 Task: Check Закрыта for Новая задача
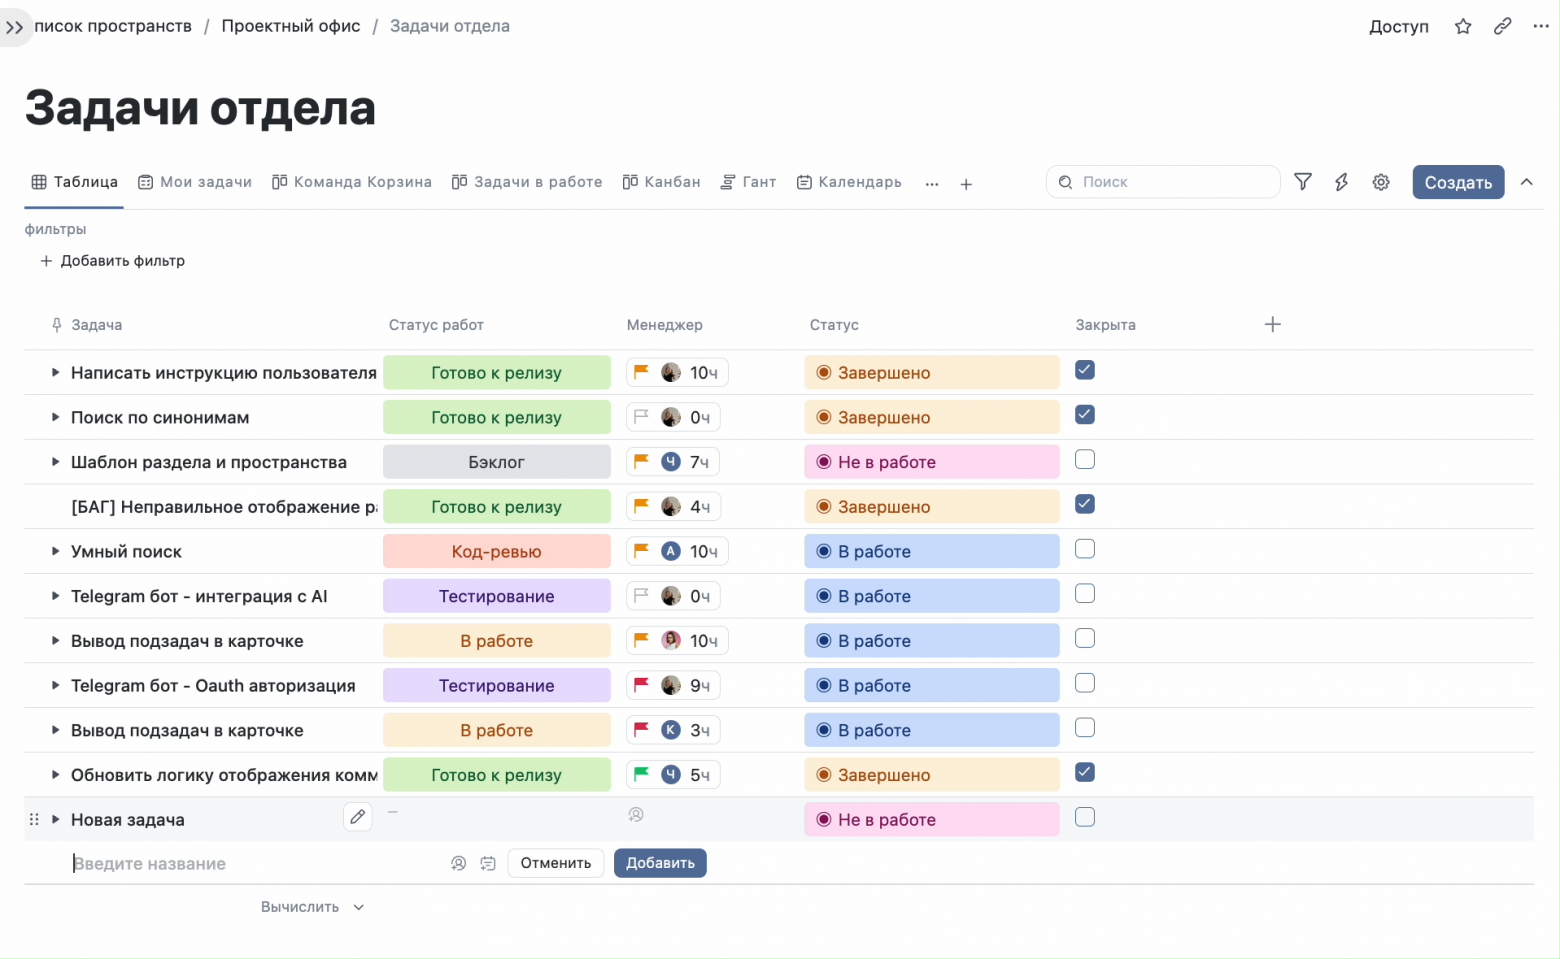pyautogui.click(x=1085, y=817)
